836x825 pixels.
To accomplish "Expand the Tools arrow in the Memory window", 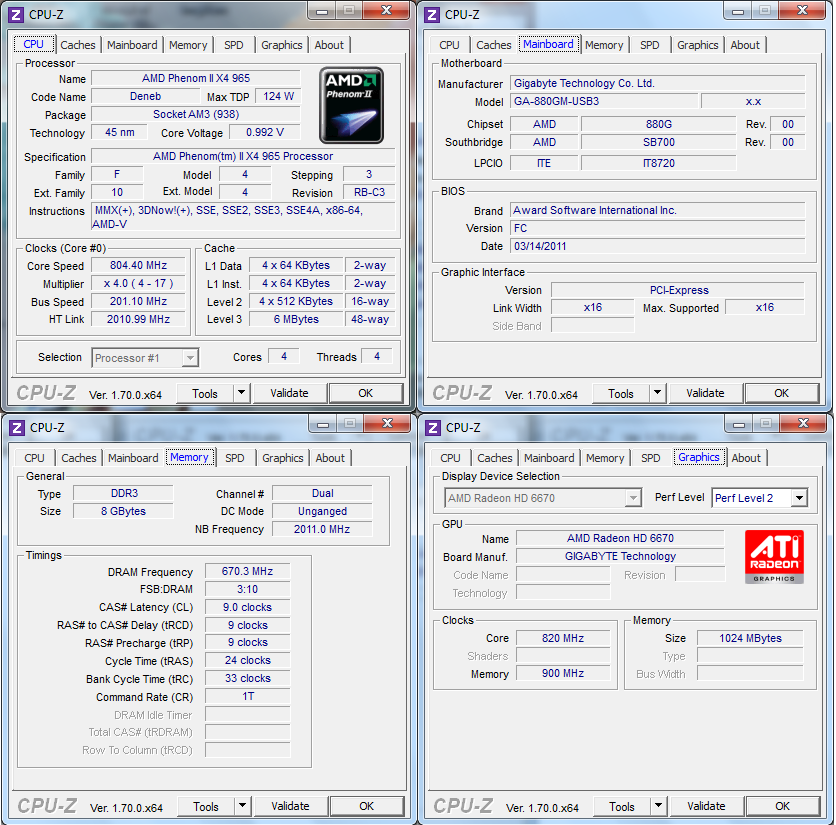I will (x=242, y=806).
